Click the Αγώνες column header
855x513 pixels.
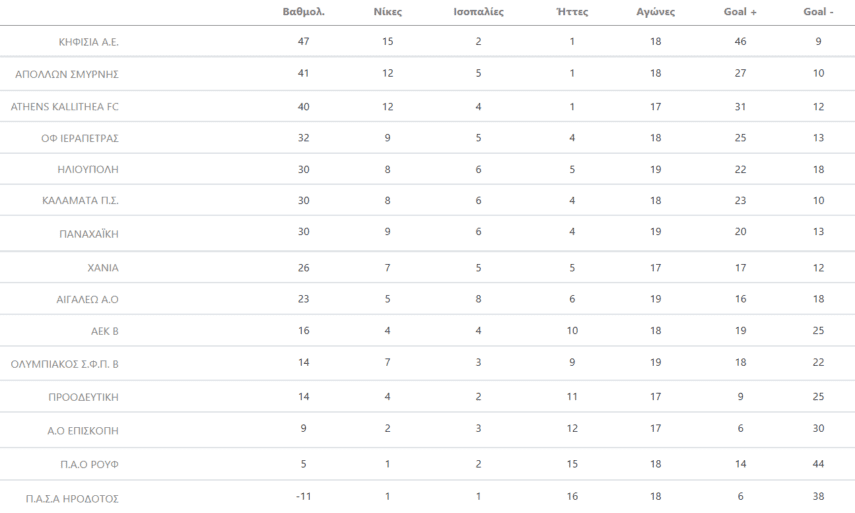[x=656, y=12]
